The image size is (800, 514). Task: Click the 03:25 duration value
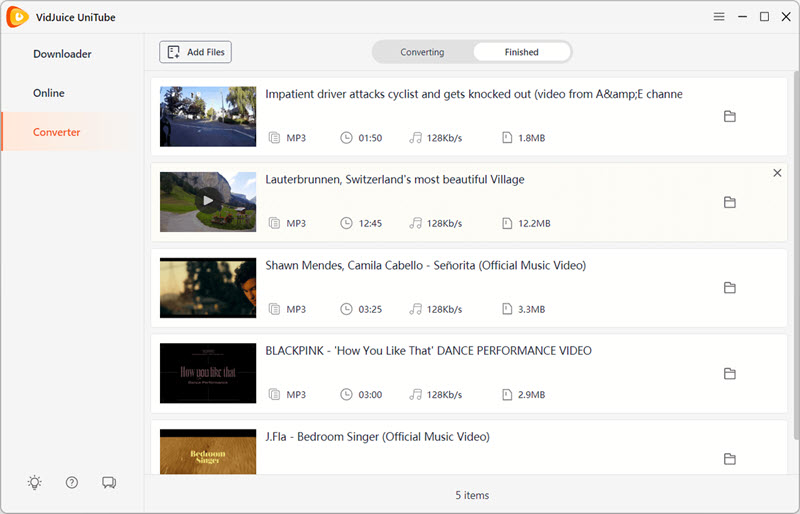[370, 309]
